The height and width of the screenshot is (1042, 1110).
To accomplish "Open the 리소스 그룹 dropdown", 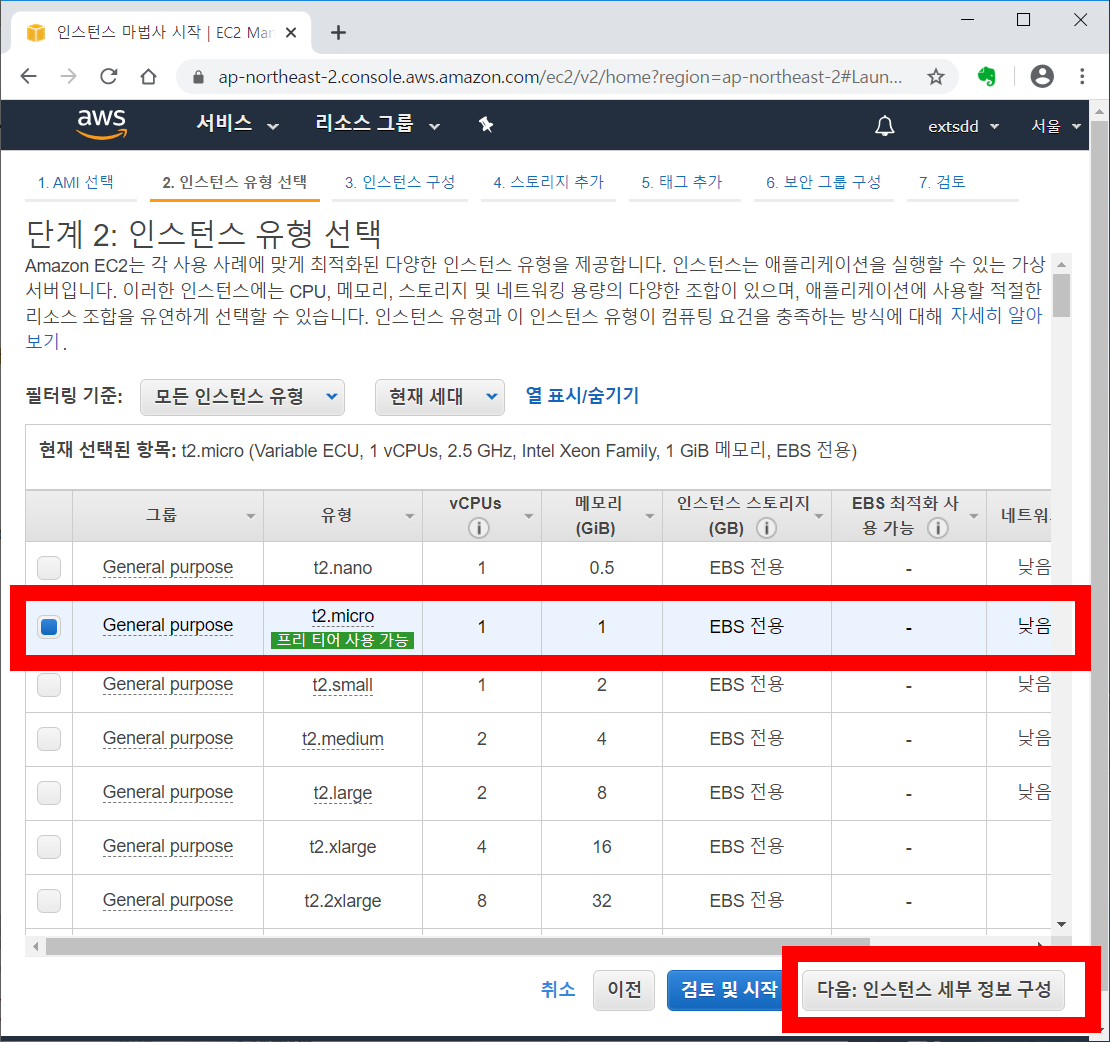I will click(377, 124).
